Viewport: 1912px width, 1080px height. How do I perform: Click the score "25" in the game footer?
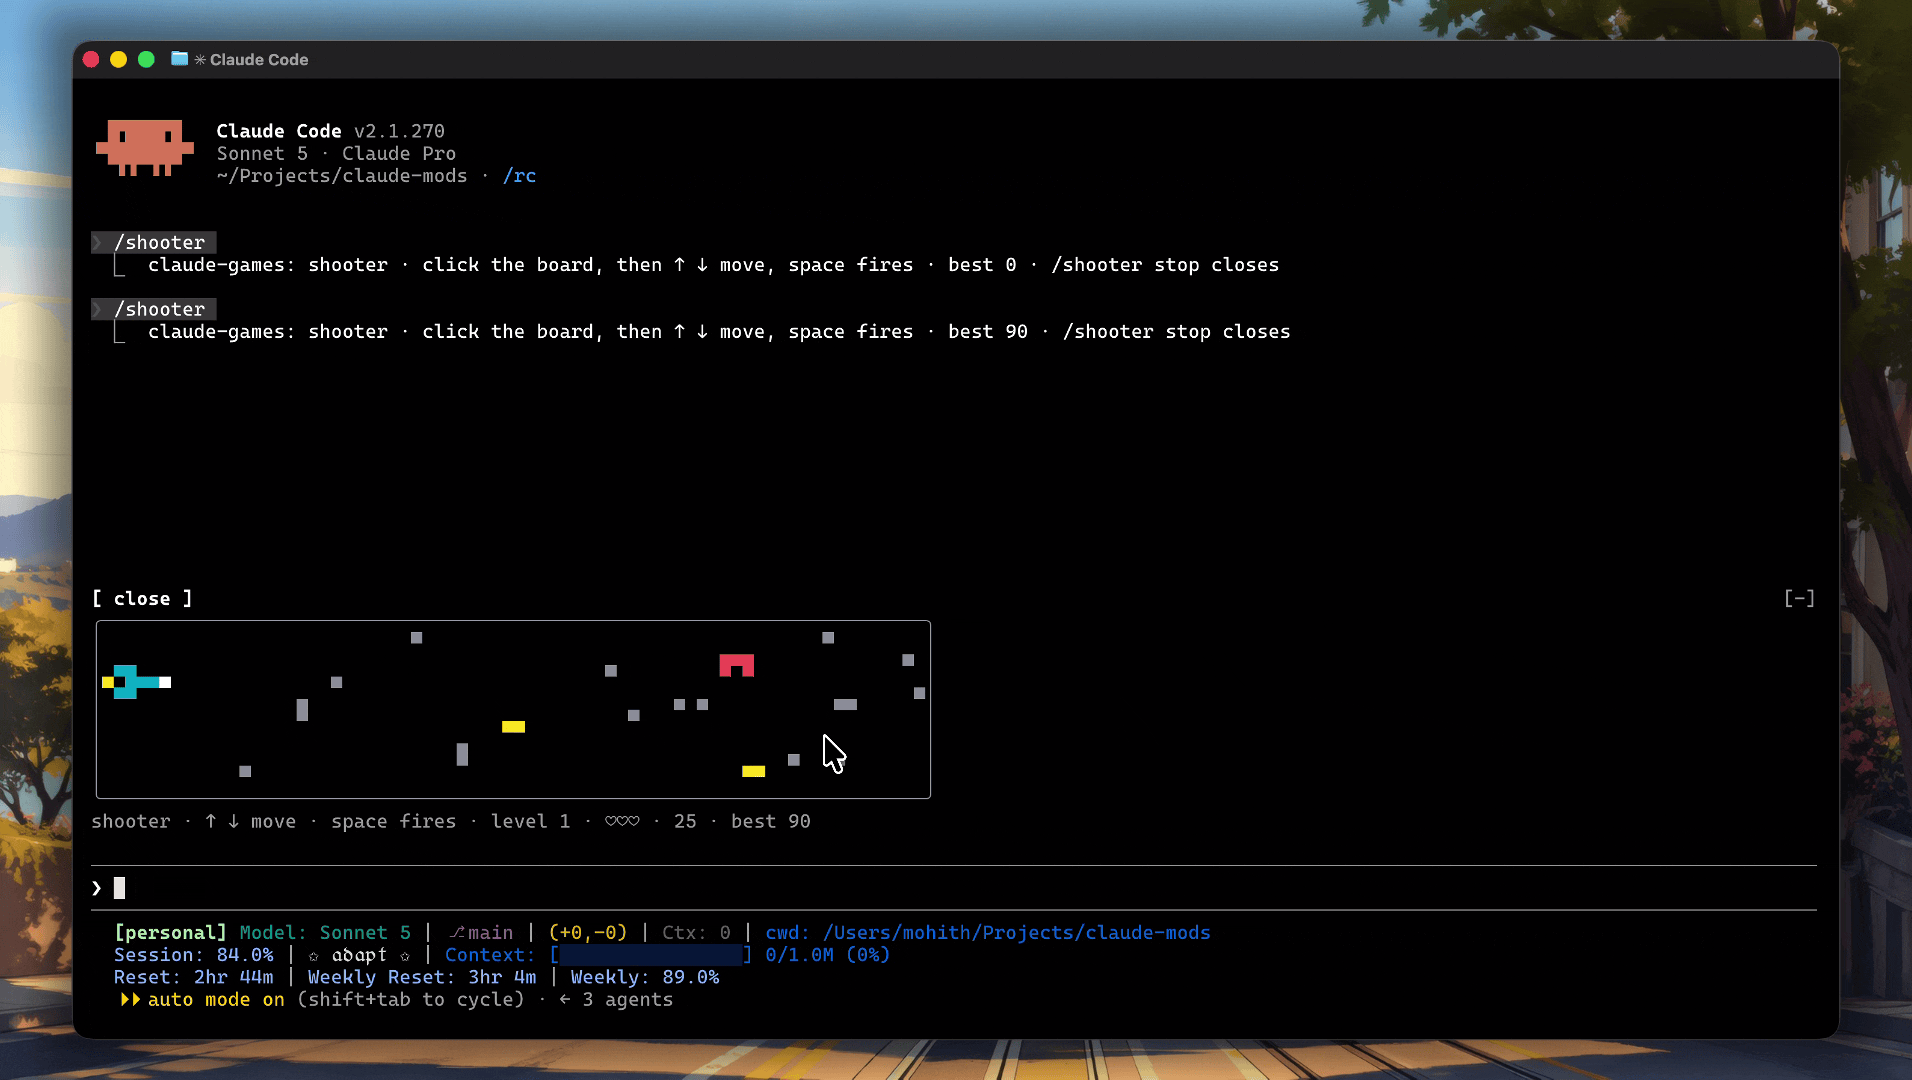pyautogui.click(x=685, y=821)
